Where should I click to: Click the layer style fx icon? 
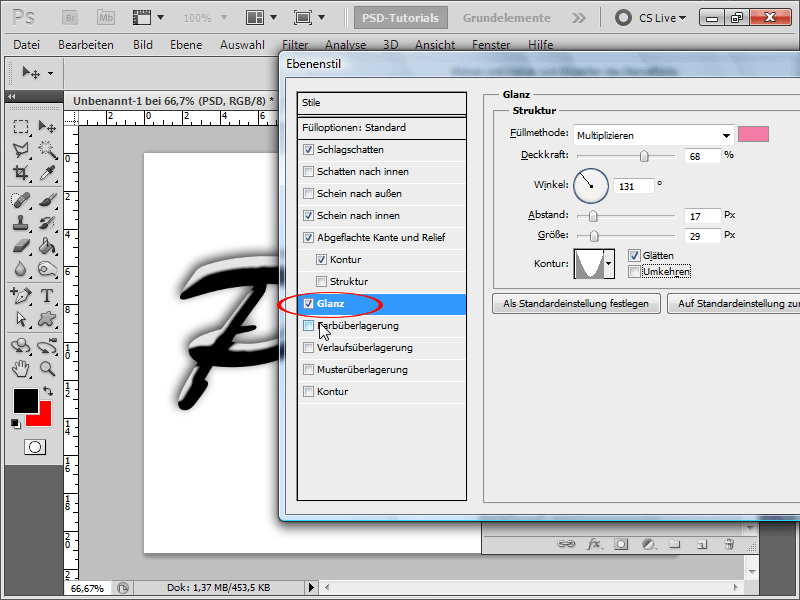[593, 544]
